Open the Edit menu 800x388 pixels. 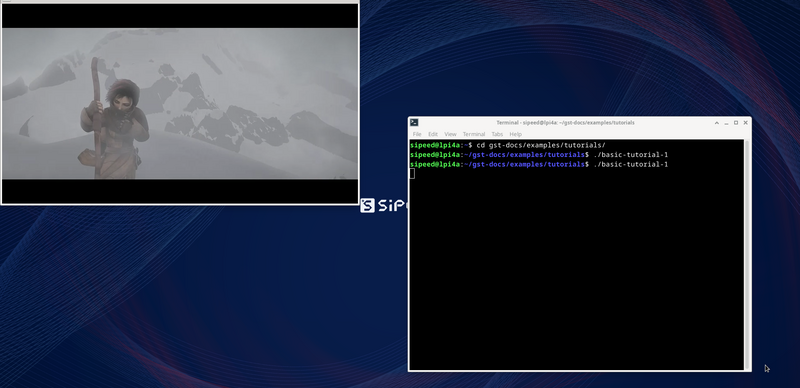click(433, 134)
